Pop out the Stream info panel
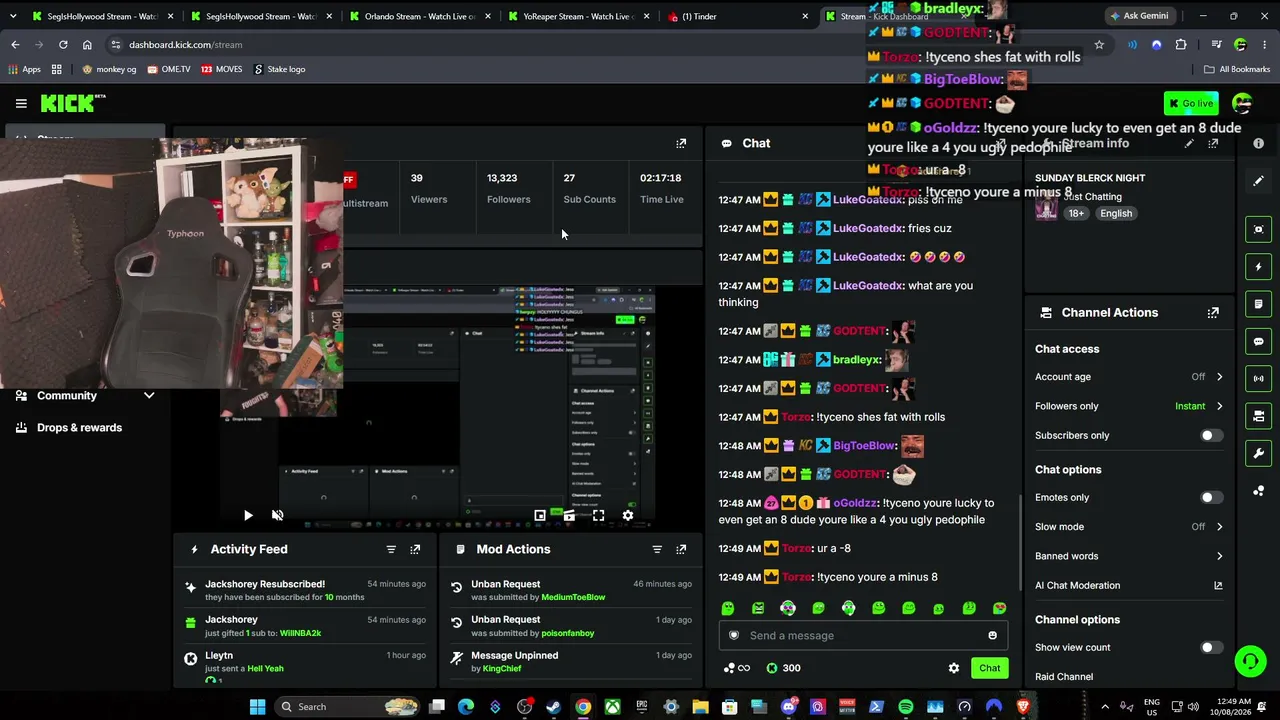1280x720 pixels. click(1213, 144)
